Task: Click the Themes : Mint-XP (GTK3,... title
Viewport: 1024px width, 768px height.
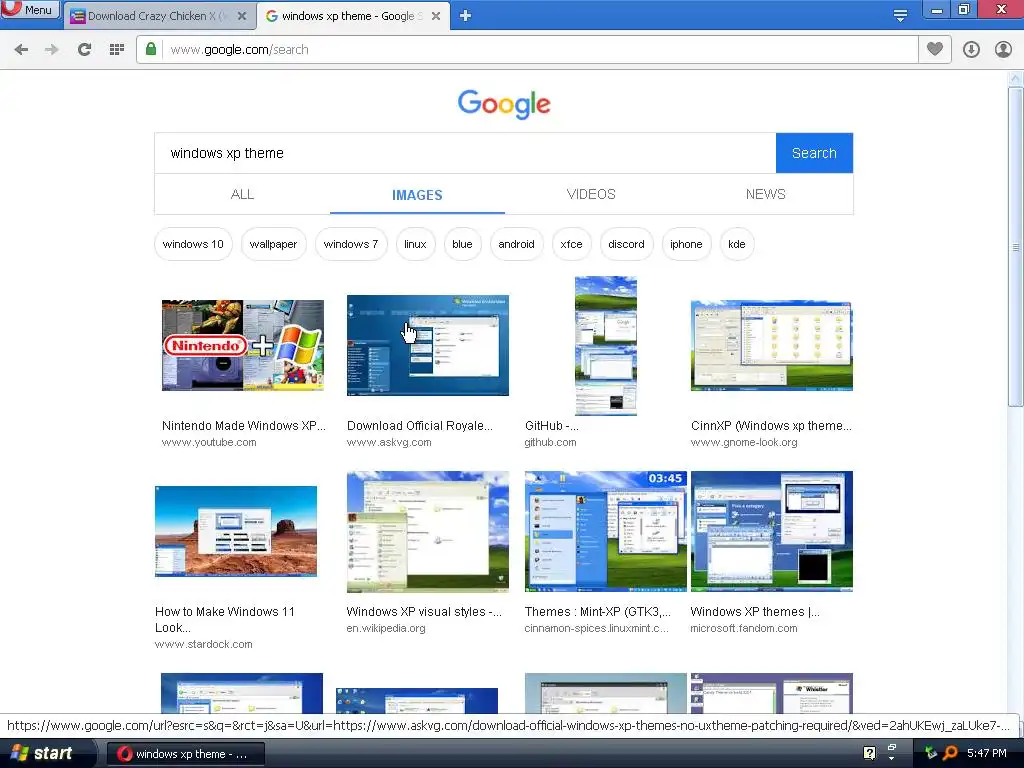Action: (x=598, y=612)
